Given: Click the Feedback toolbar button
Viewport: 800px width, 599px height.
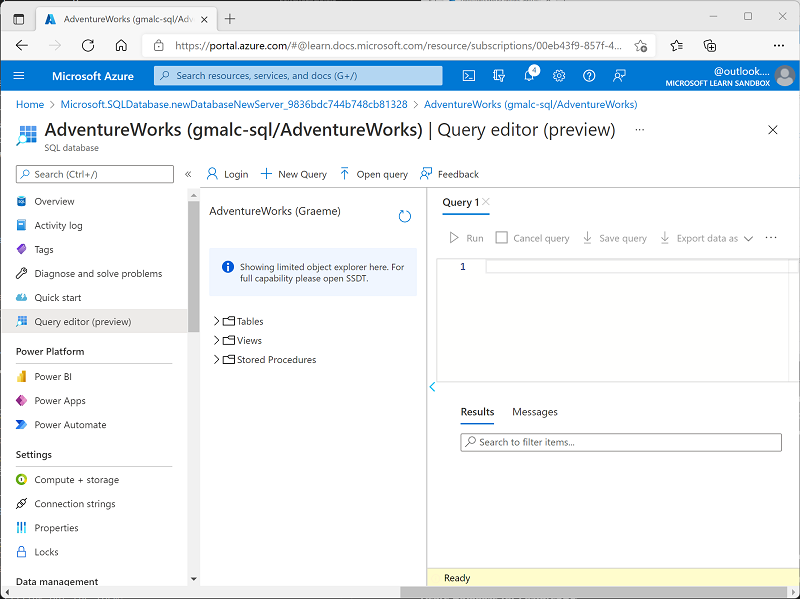Looking at the screenshot, I should (449, 174).
